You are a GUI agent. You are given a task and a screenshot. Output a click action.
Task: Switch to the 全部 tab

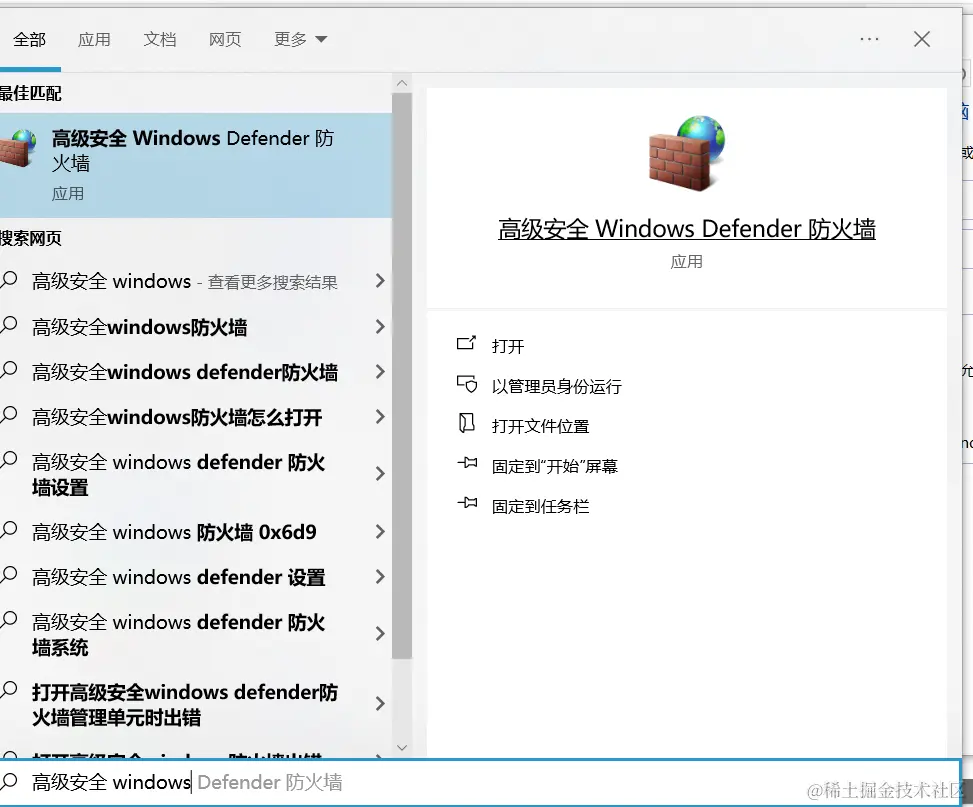29,40
